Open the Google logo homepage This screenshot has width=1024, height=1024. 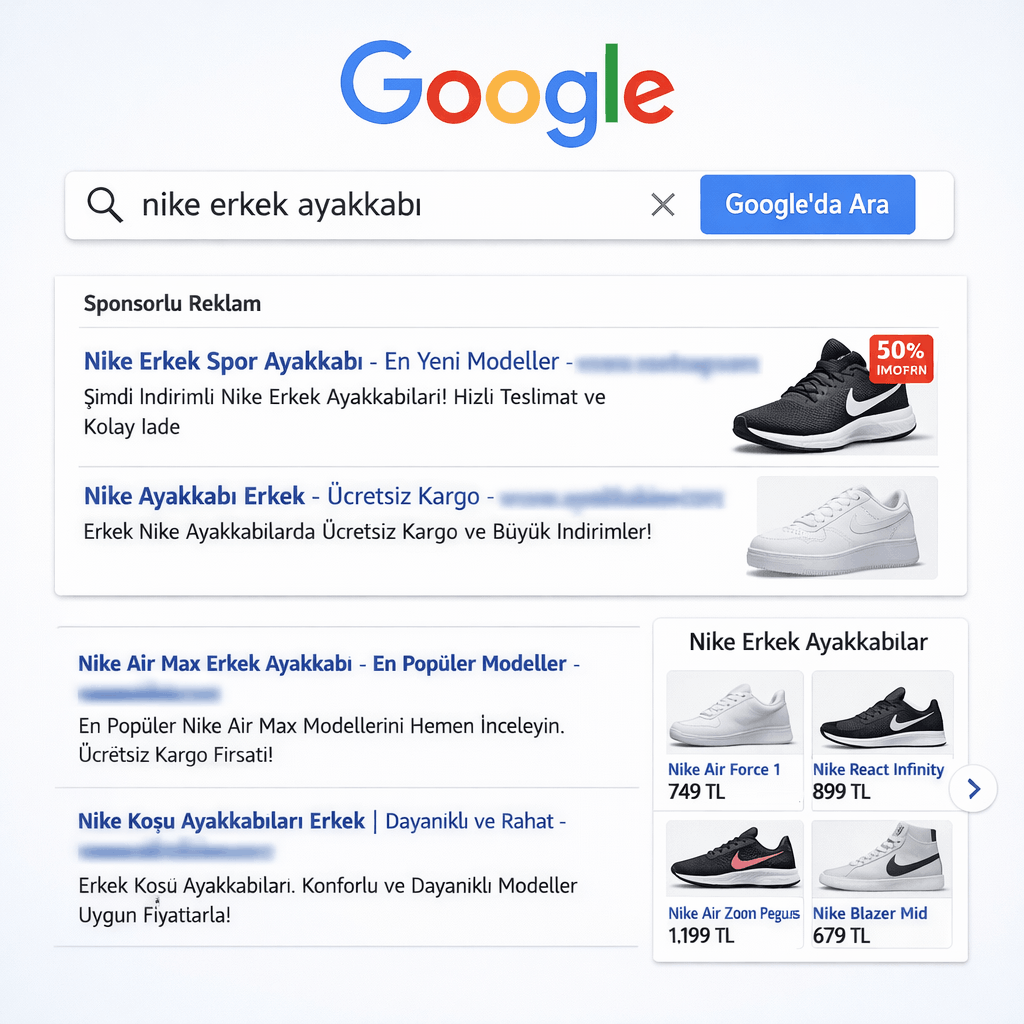click(x=507, y=93)
